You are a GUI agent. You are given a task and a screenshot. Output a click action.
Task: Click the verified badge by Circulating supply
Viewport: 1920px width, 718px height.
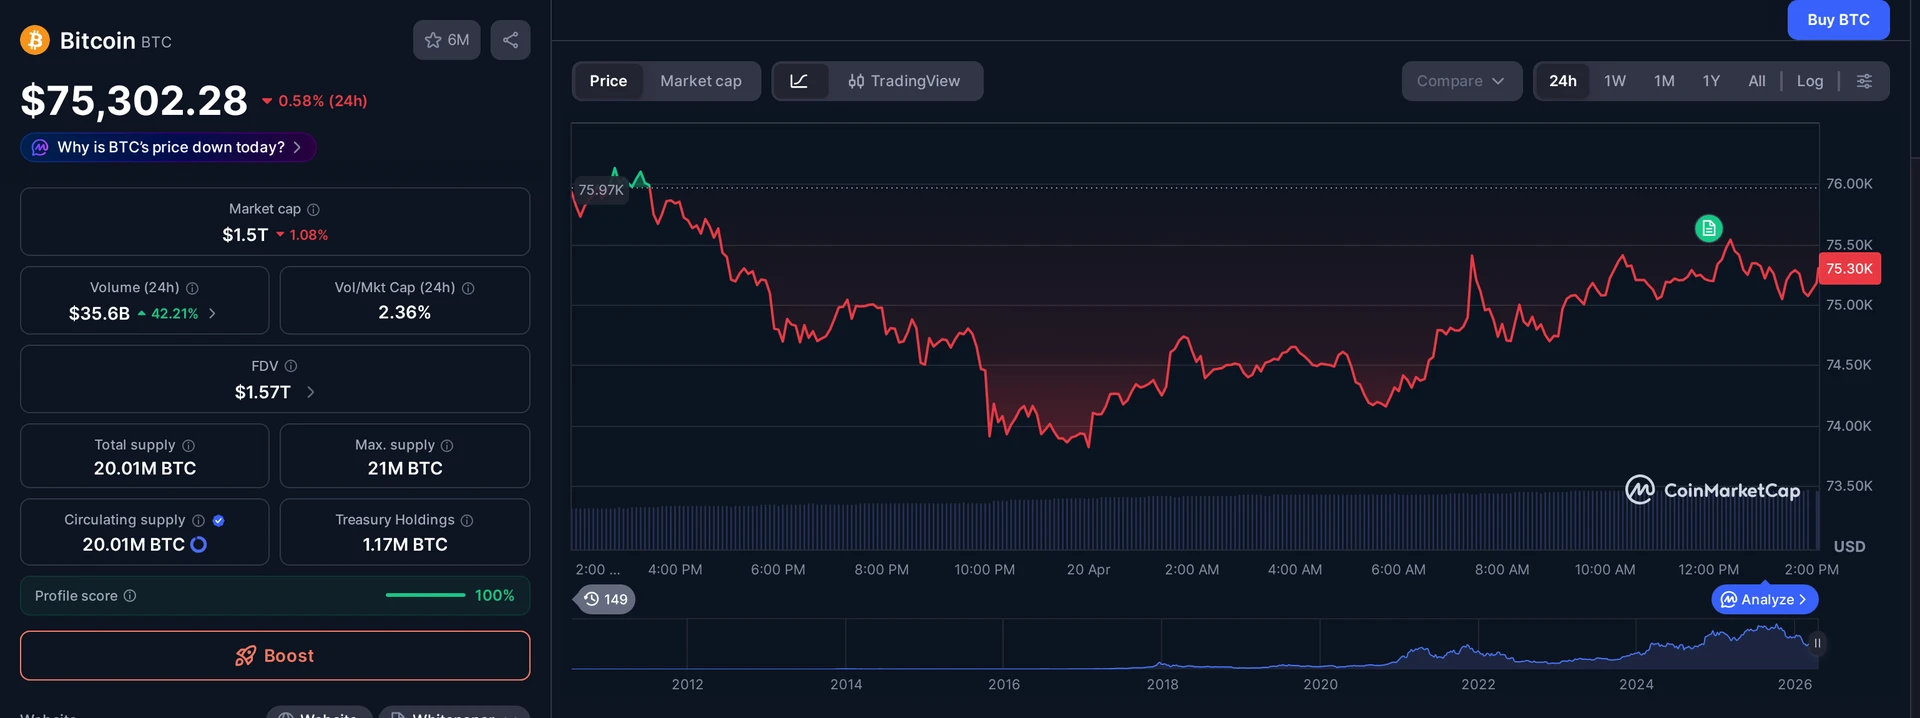click(218, 520)
